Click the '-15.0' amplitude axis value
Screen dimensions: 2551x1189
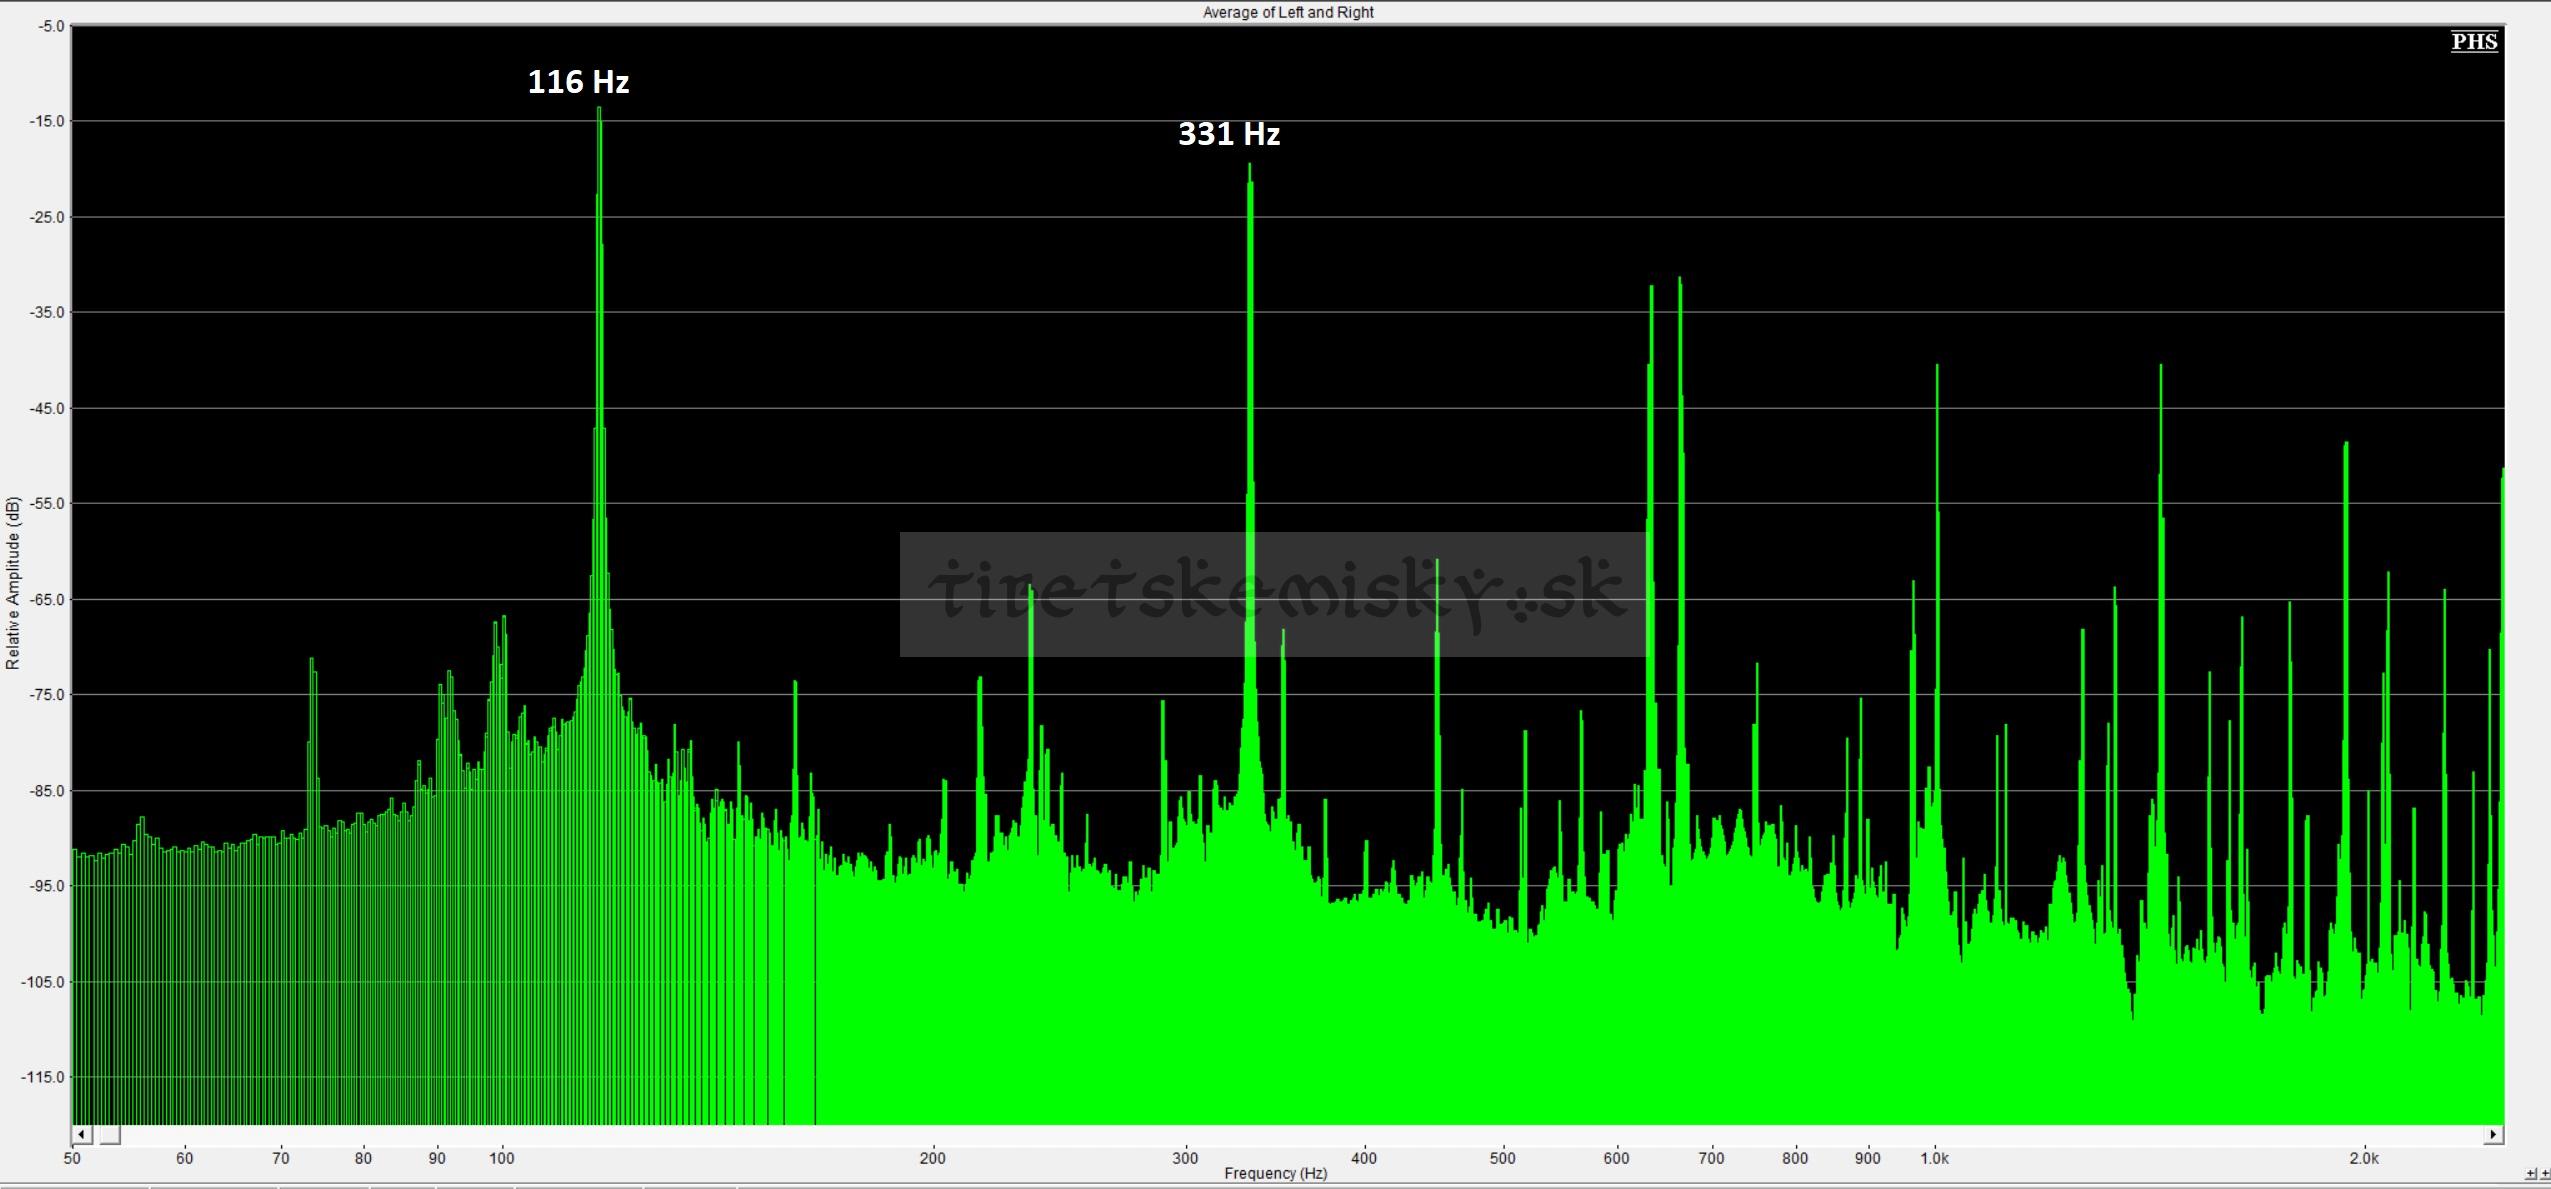click(48, 121)
